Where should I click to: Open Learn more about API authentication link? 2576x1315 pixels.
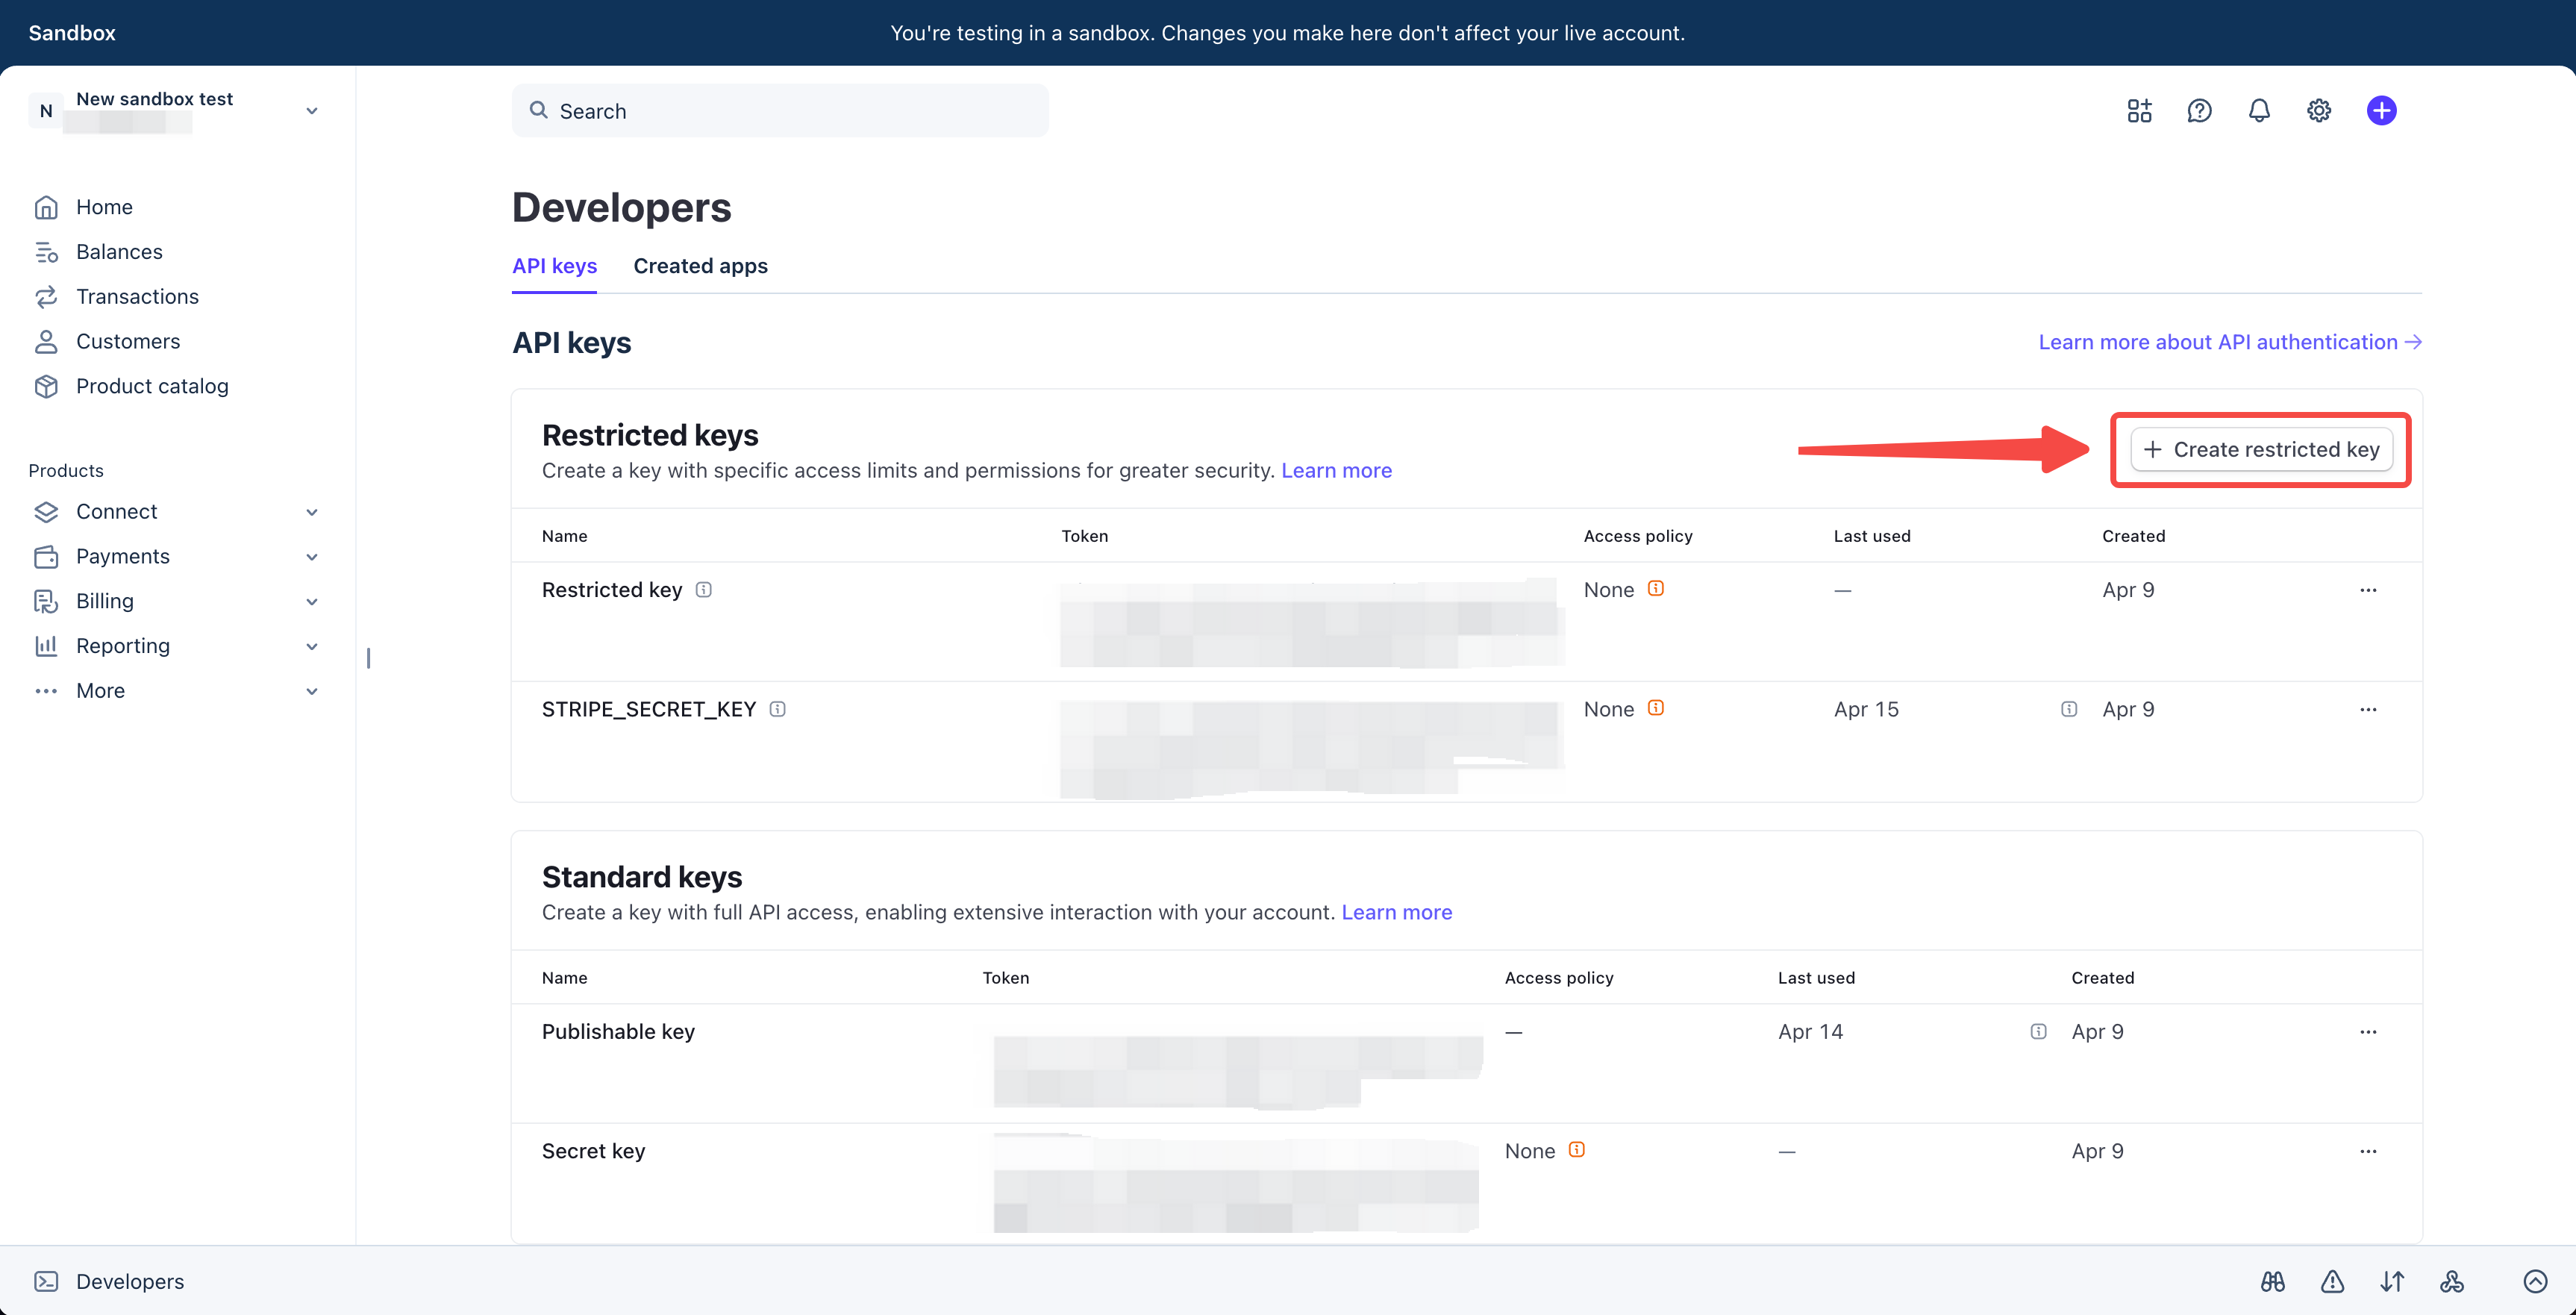[x=2230, y=342]
